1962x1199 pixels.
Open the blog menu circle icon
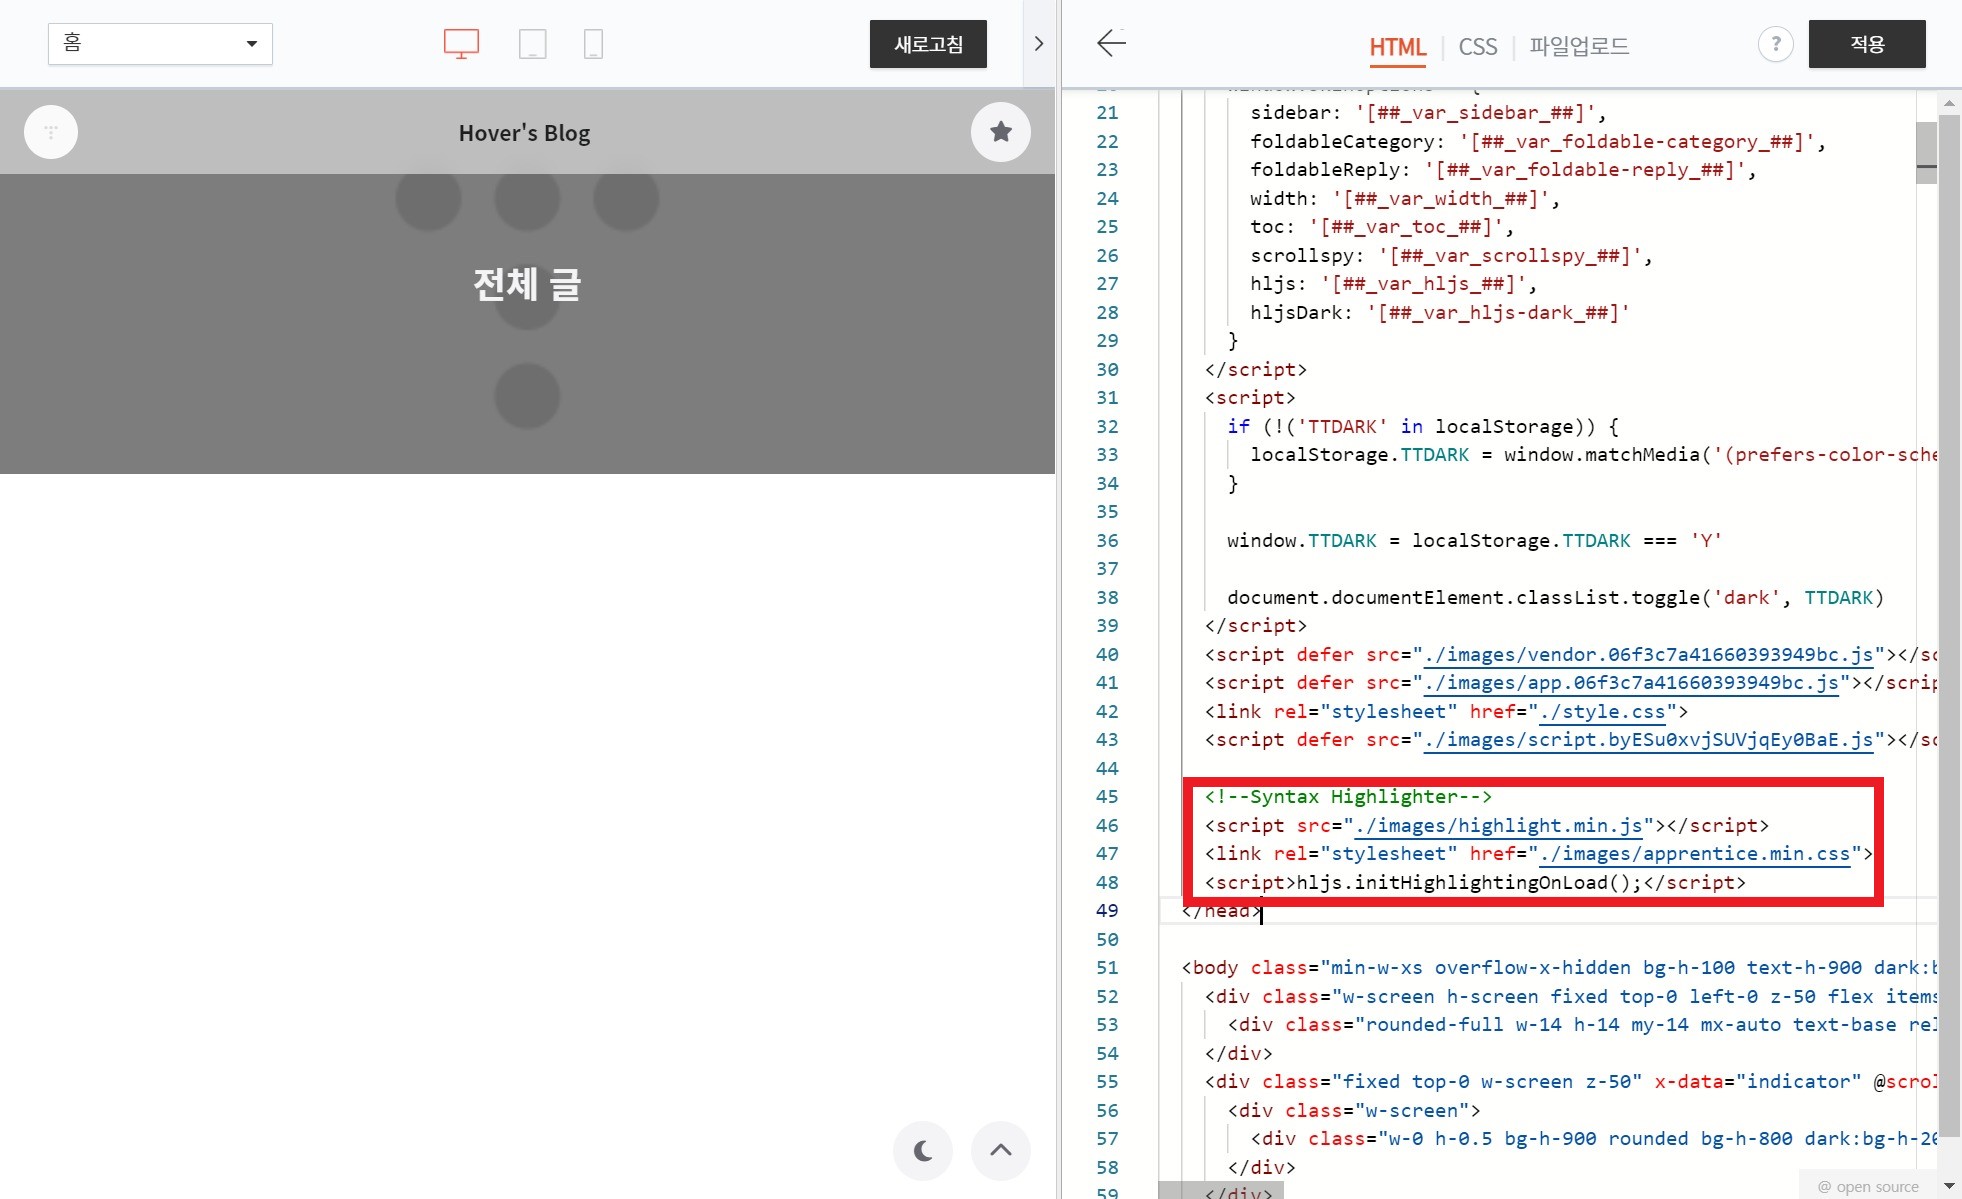[51, 132]
